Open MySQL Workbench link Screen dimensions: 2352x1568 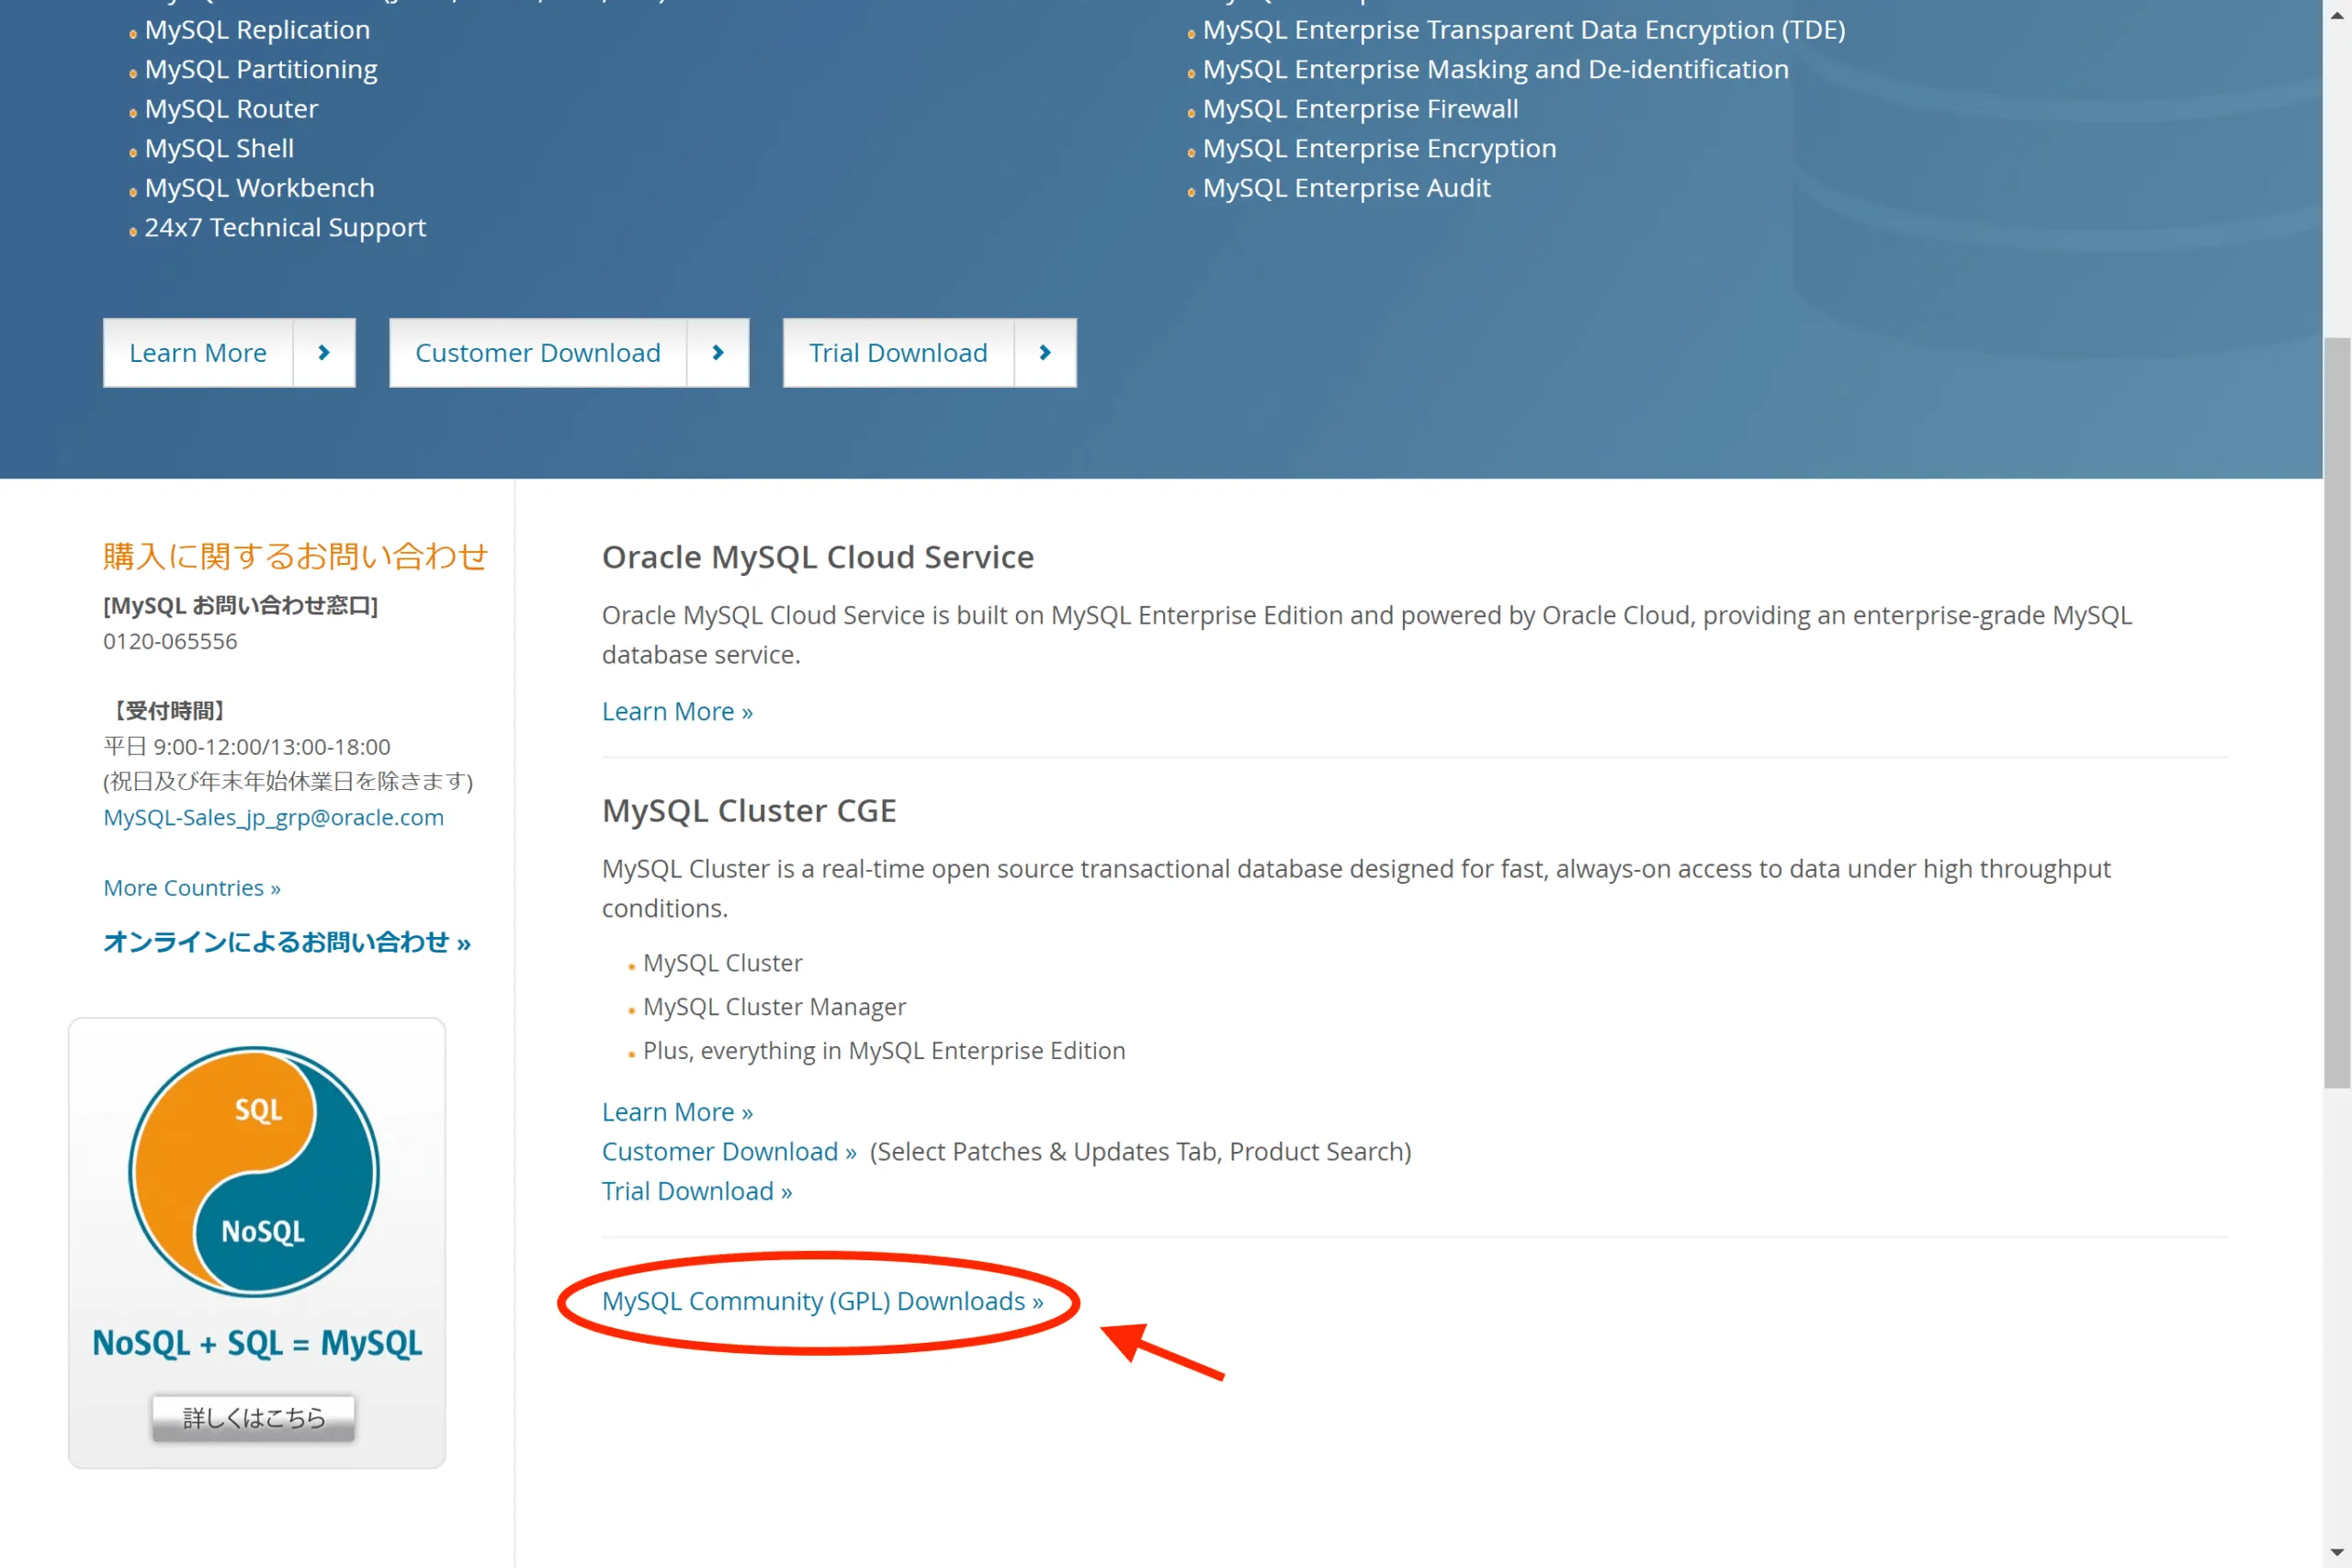(259, 188)
